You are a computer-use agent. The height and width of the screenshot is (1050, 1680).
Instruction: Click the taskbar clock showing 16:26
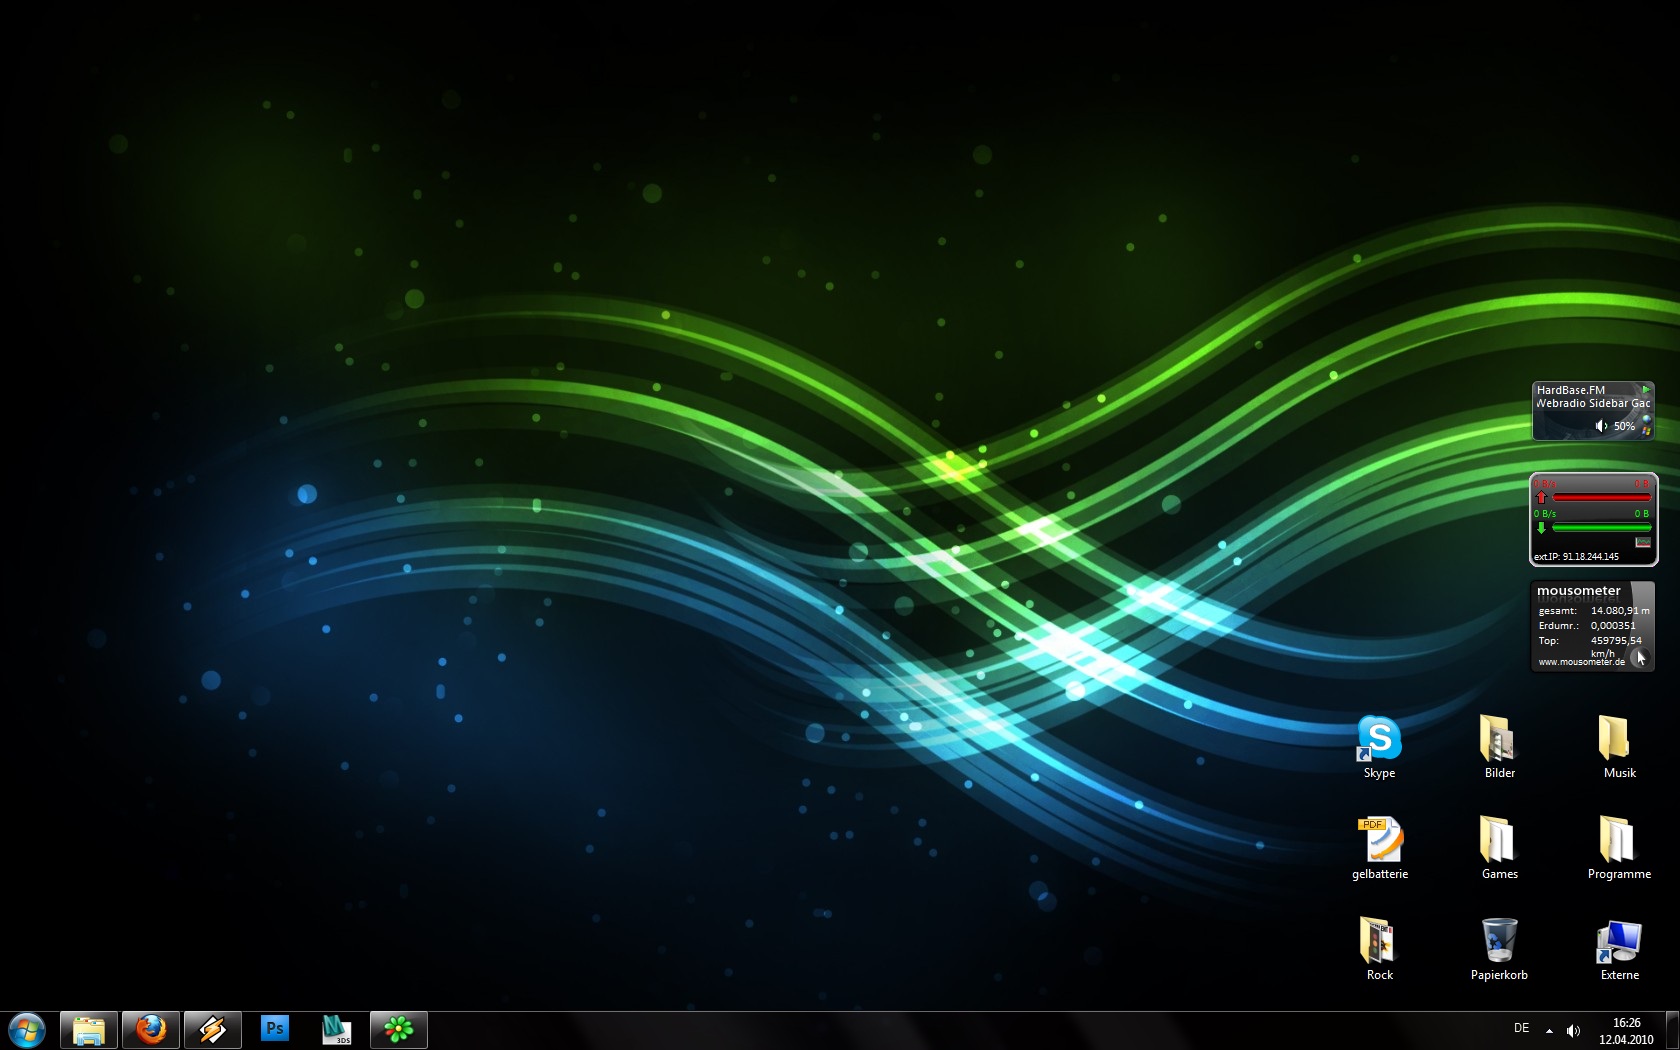point(1626,1030)
